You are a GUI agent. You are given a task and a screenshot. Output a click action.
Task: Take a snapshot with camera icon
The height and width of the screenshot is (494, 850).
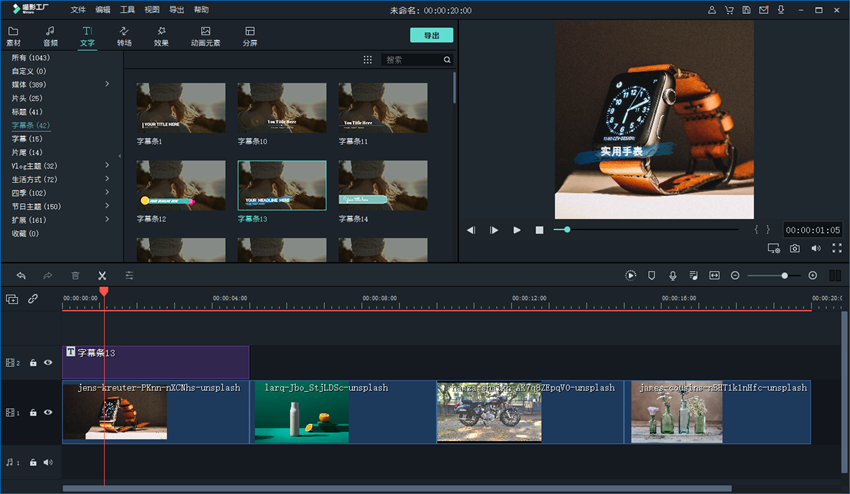(x=795, y=248)
